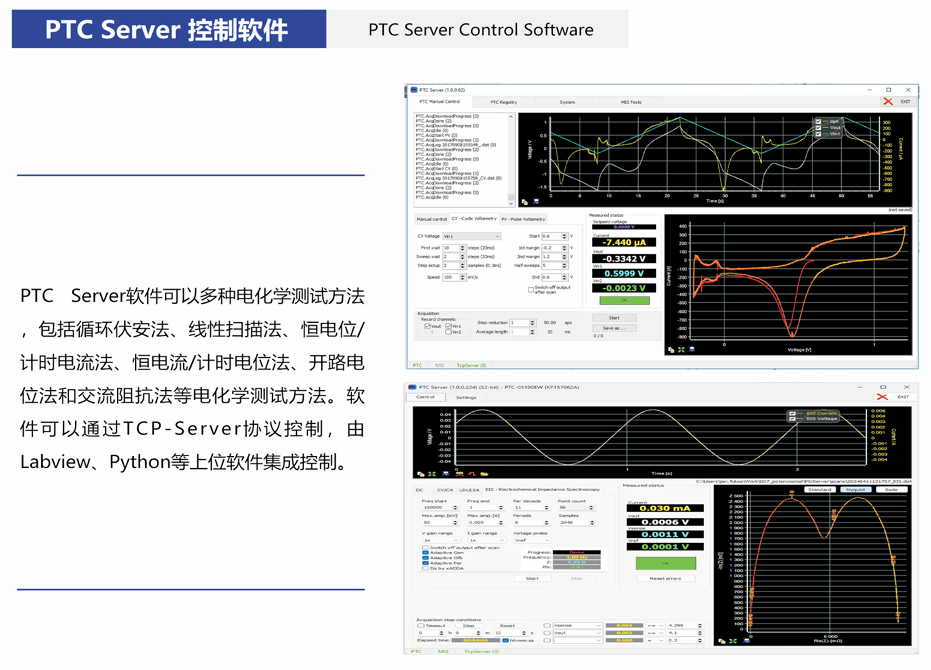Enable the Dis by xADDA checkbox

(x=425, y=568)
